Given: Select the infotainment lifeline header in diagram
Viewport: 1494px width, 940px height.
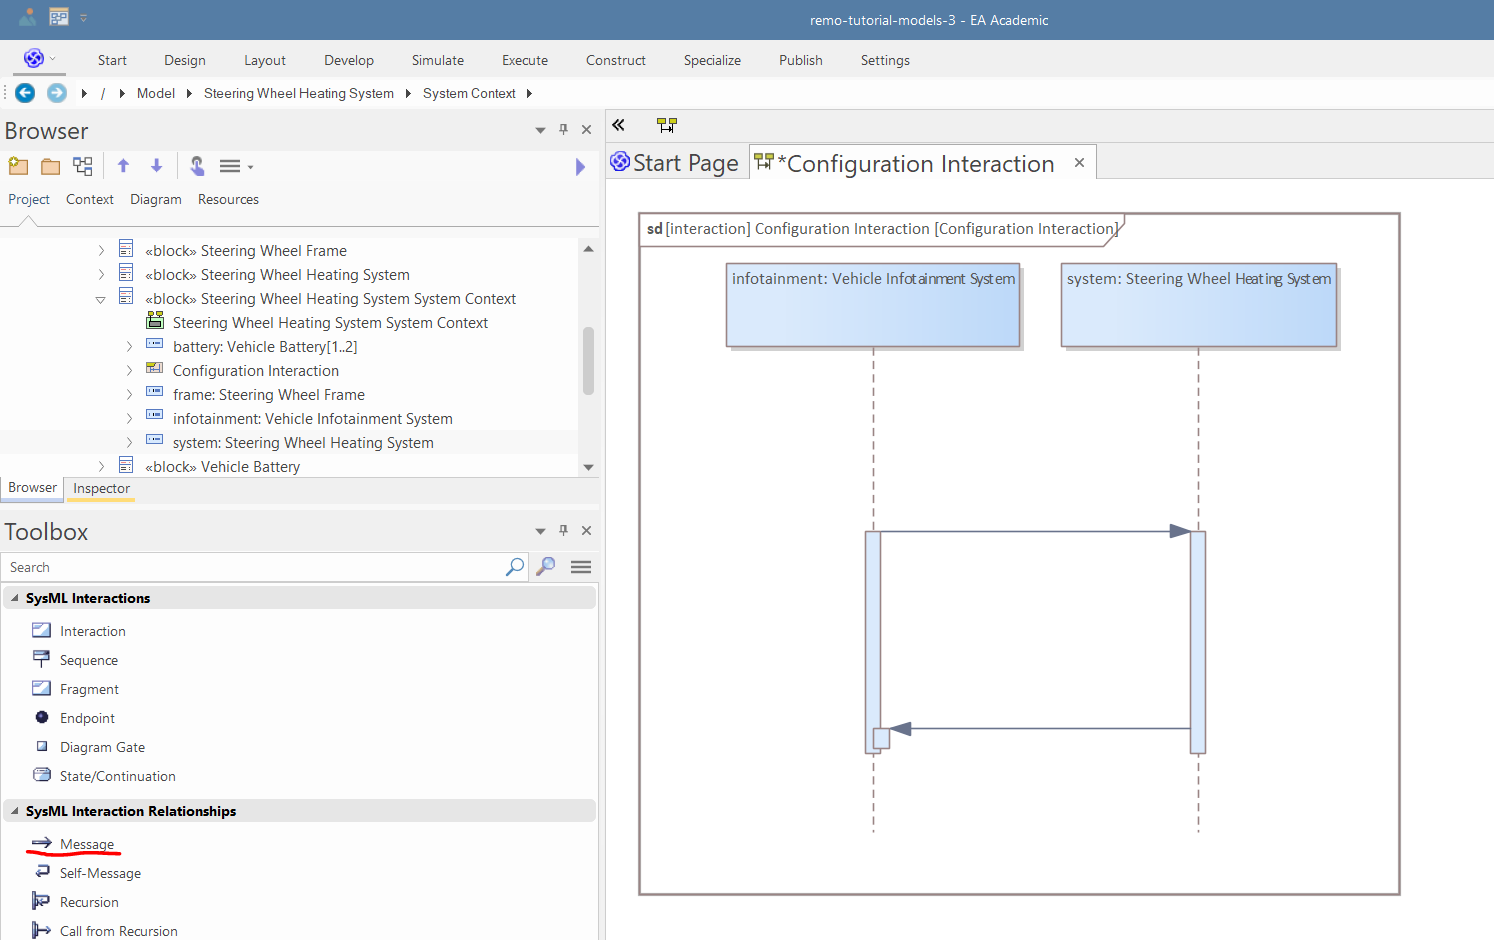Looking at the screenshot, I should (x=872, y=305).
